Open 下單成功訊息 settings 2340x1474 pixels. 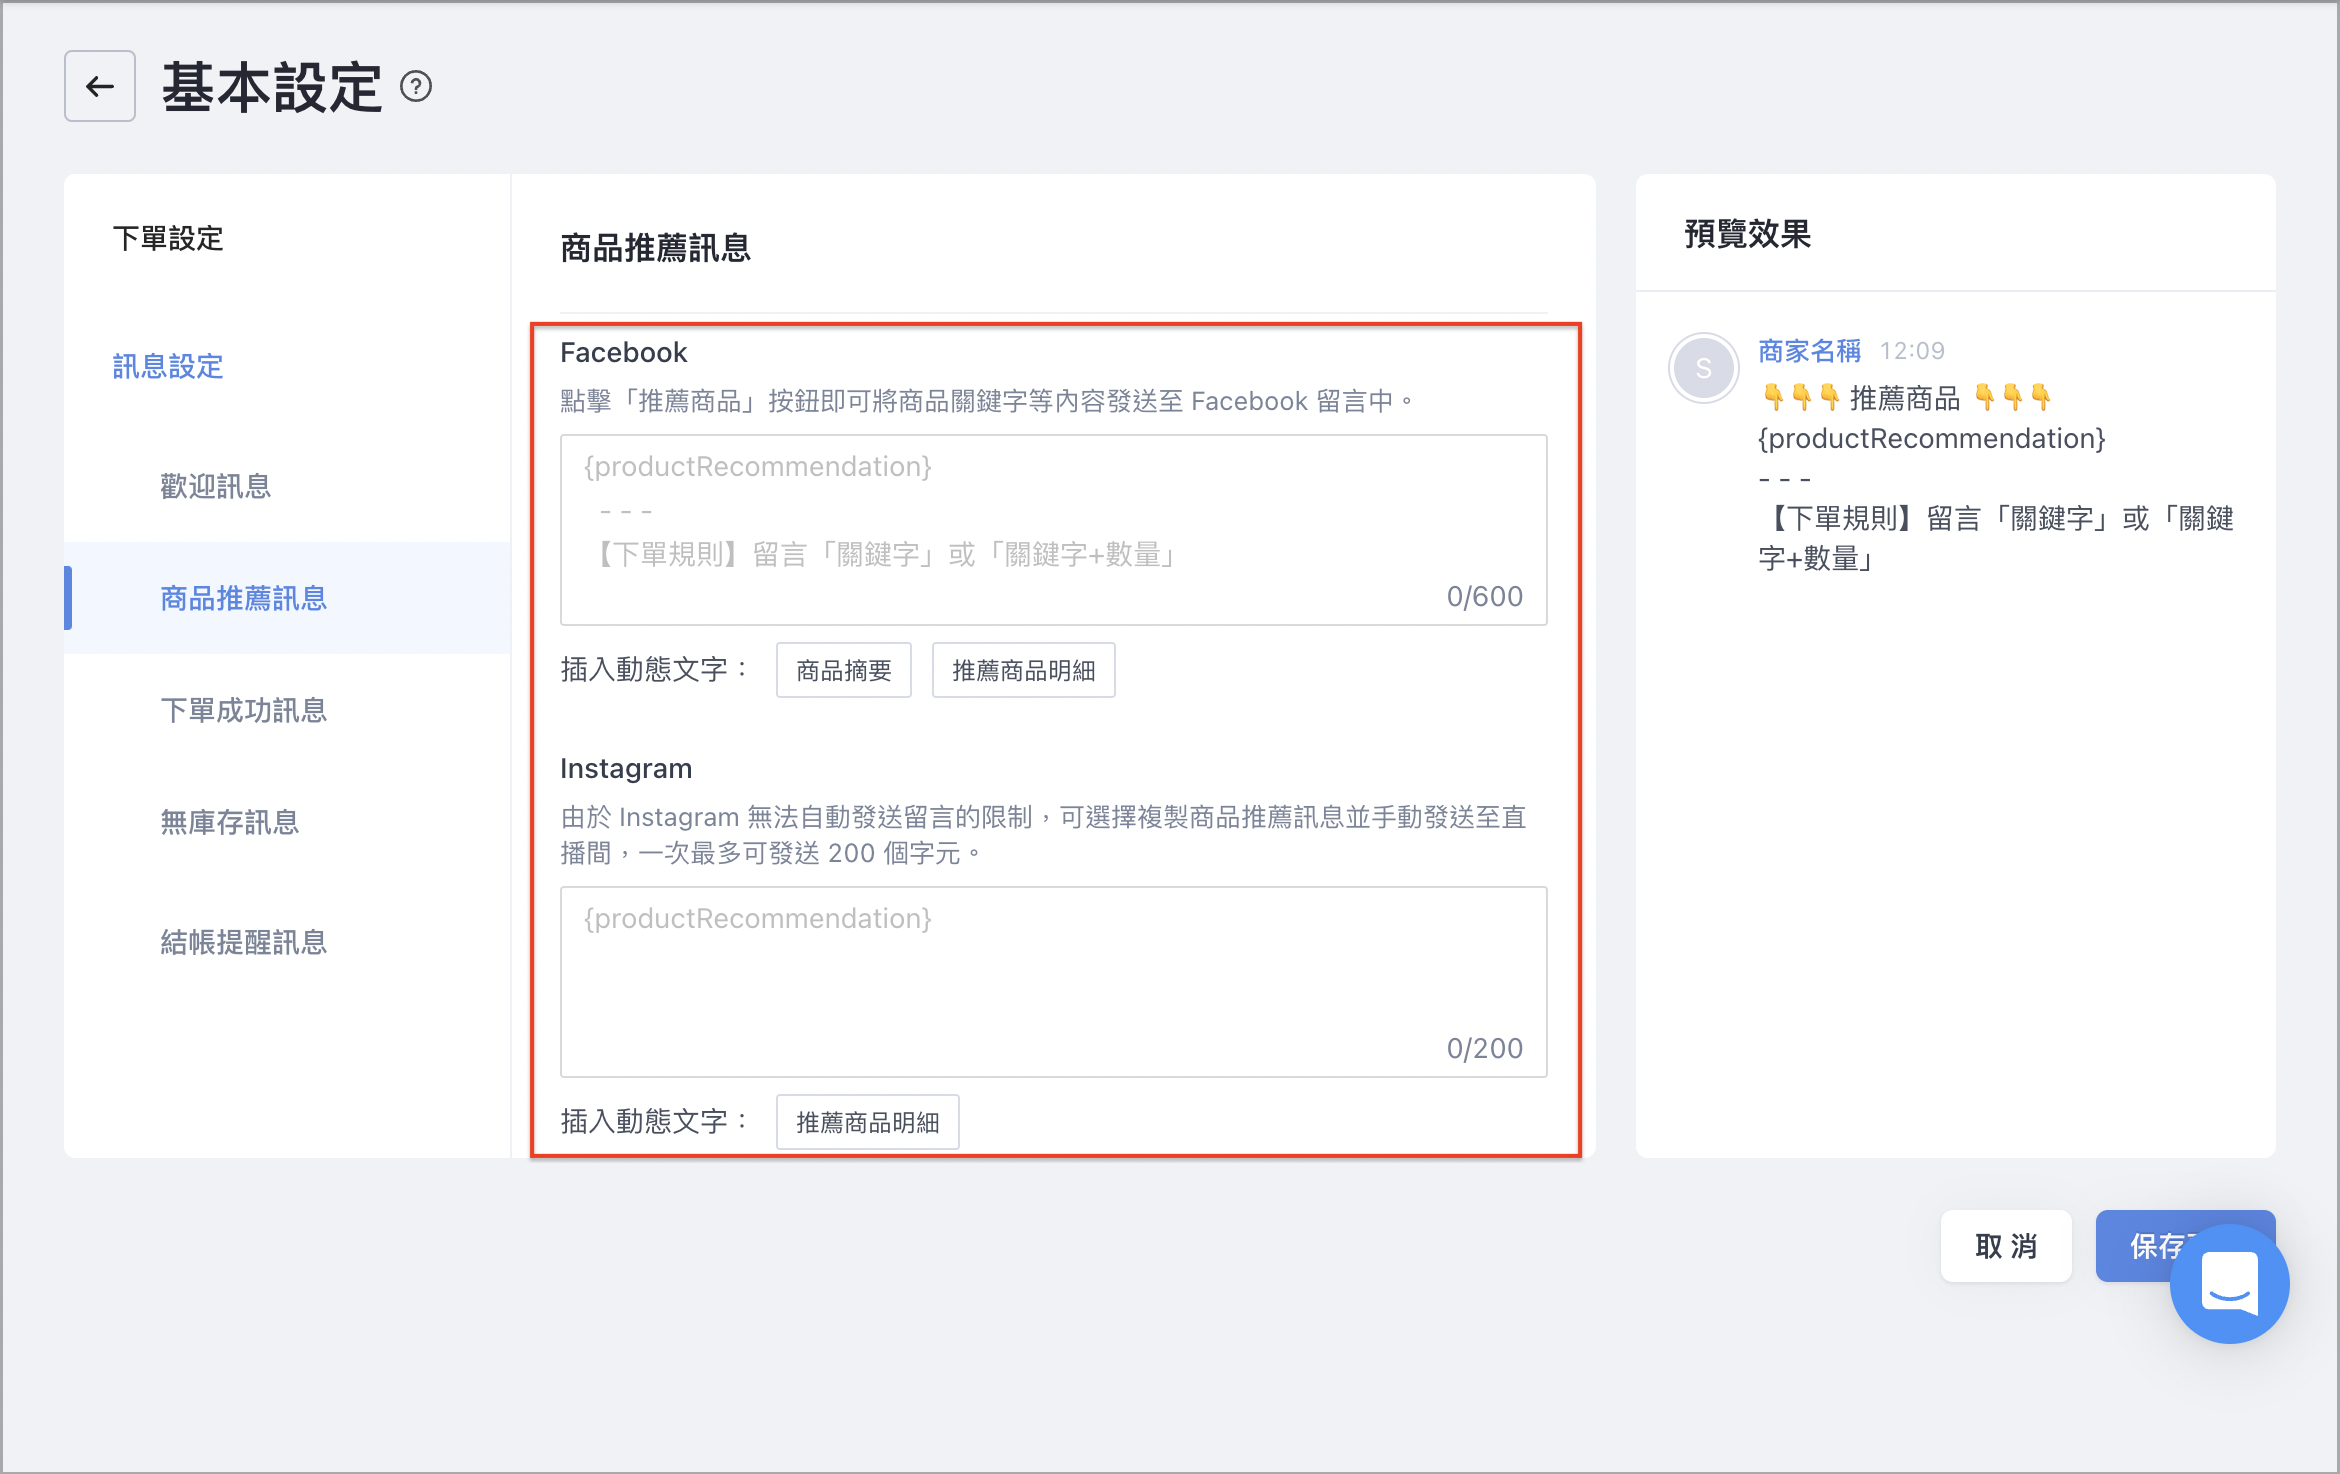coord(244,711)
